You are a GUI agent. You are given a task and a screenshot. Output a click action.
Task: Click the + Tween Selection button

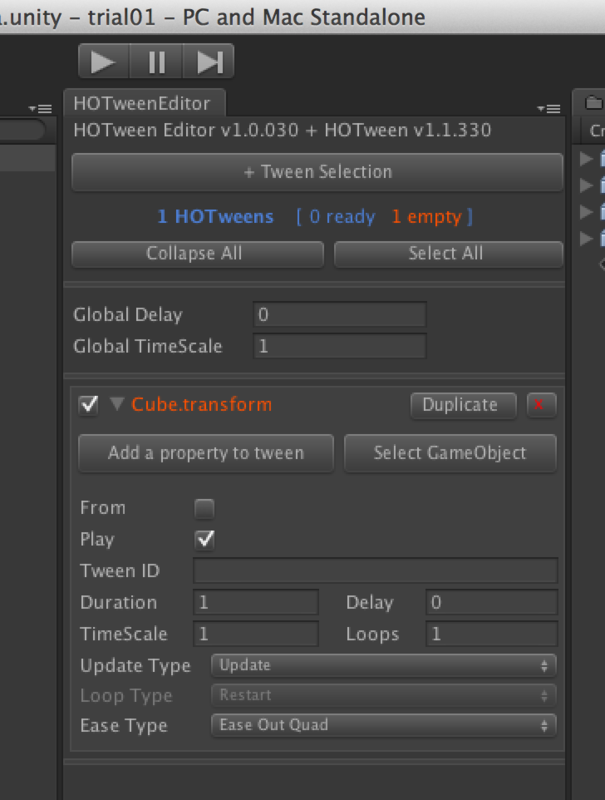point(317,172)
